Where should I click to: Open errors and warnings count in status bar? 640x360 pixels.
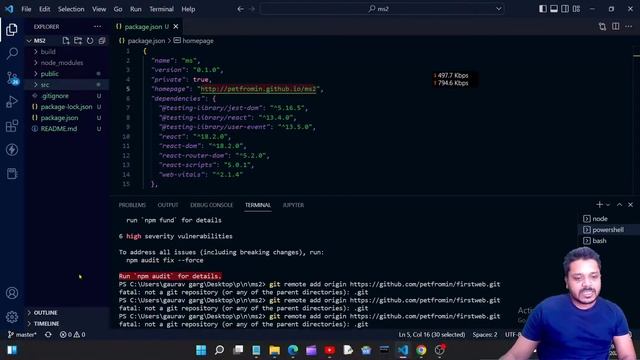tap(73, 335)
